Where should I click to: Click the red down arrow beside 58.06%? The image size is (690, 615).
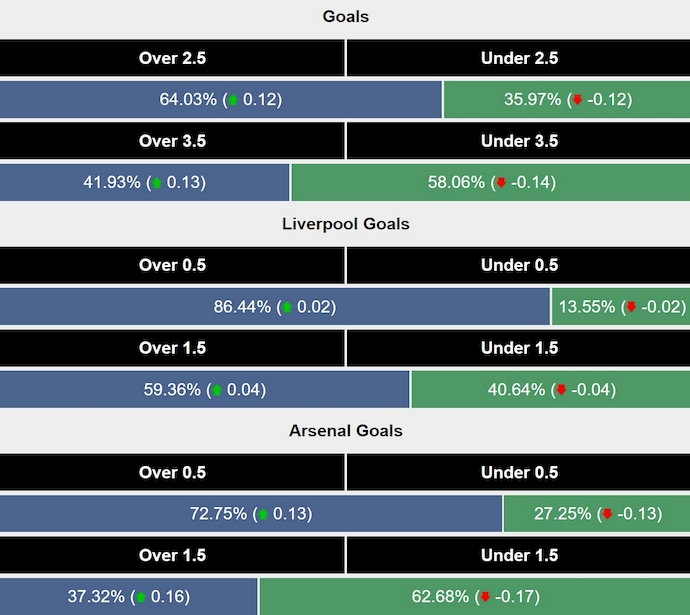[500, 183]
